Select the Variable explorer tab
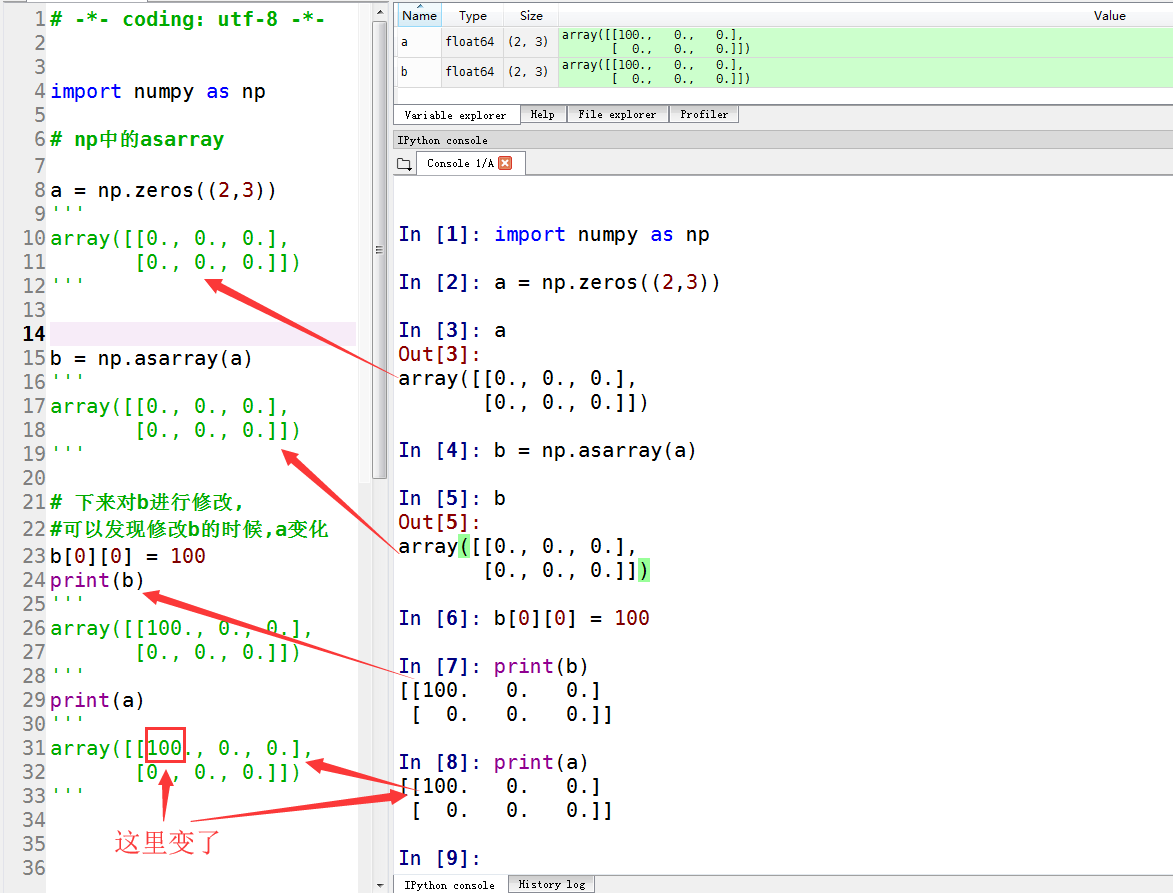 (456, 114)
